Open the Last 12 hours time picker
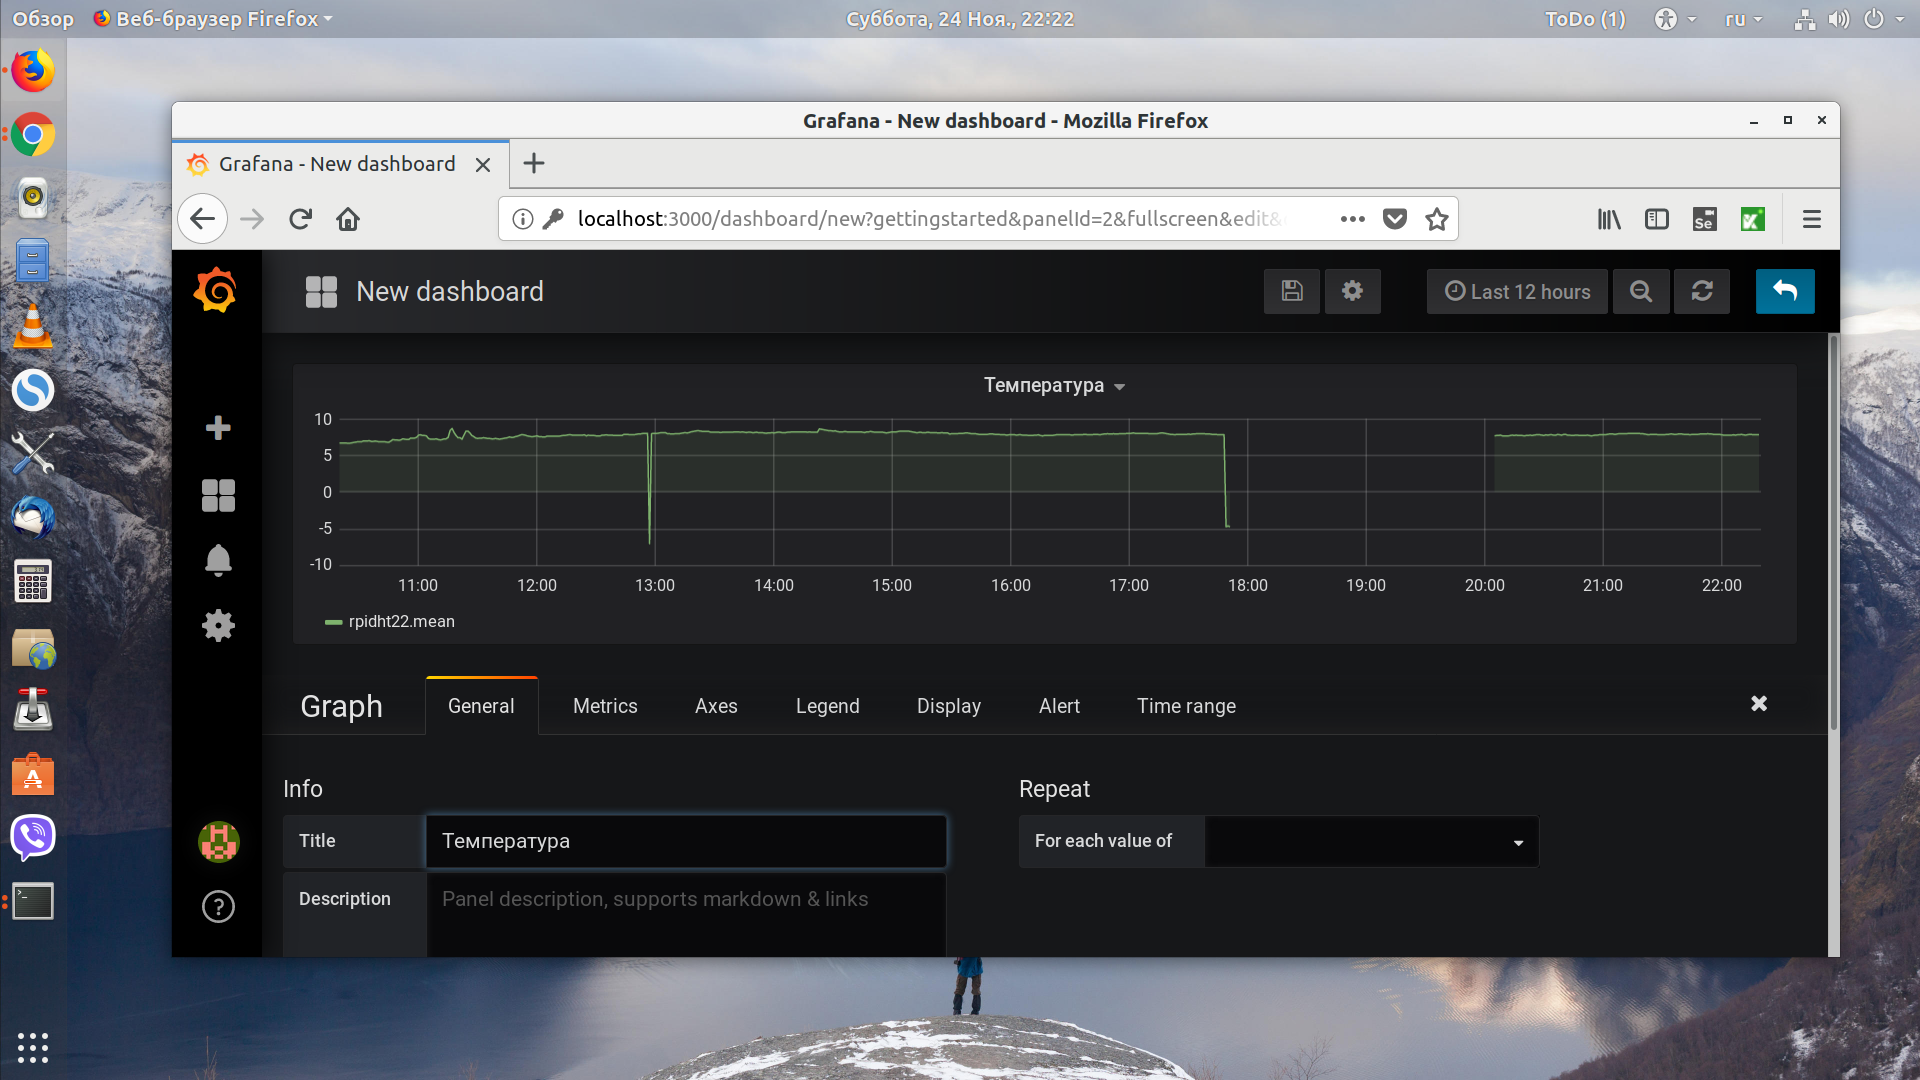This screenshot has width=1920, height=1080. (x=1517, y=291)
